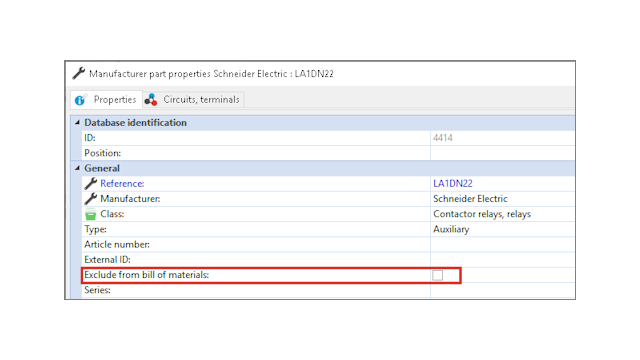Click the Series value field
Screen dimensions: 640x360
coord(502,291)
